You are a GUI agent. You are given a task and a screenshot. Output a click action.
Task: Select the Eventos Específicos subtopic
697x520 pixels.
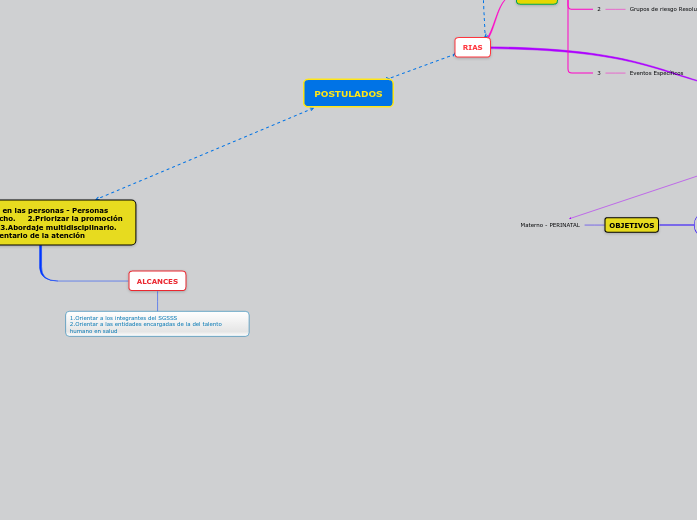pyautogui.click(x=656, y=73)
